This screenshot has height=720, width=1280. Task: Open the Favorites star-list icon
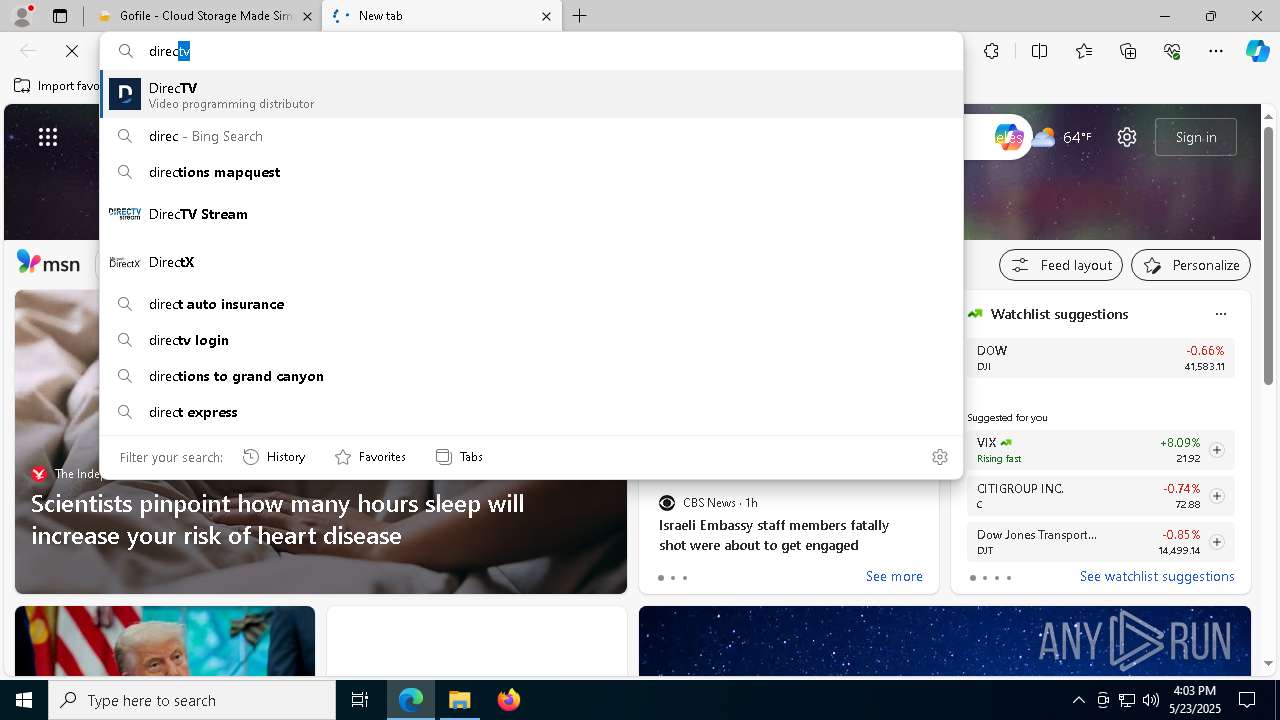click(x=1084, y=51)
